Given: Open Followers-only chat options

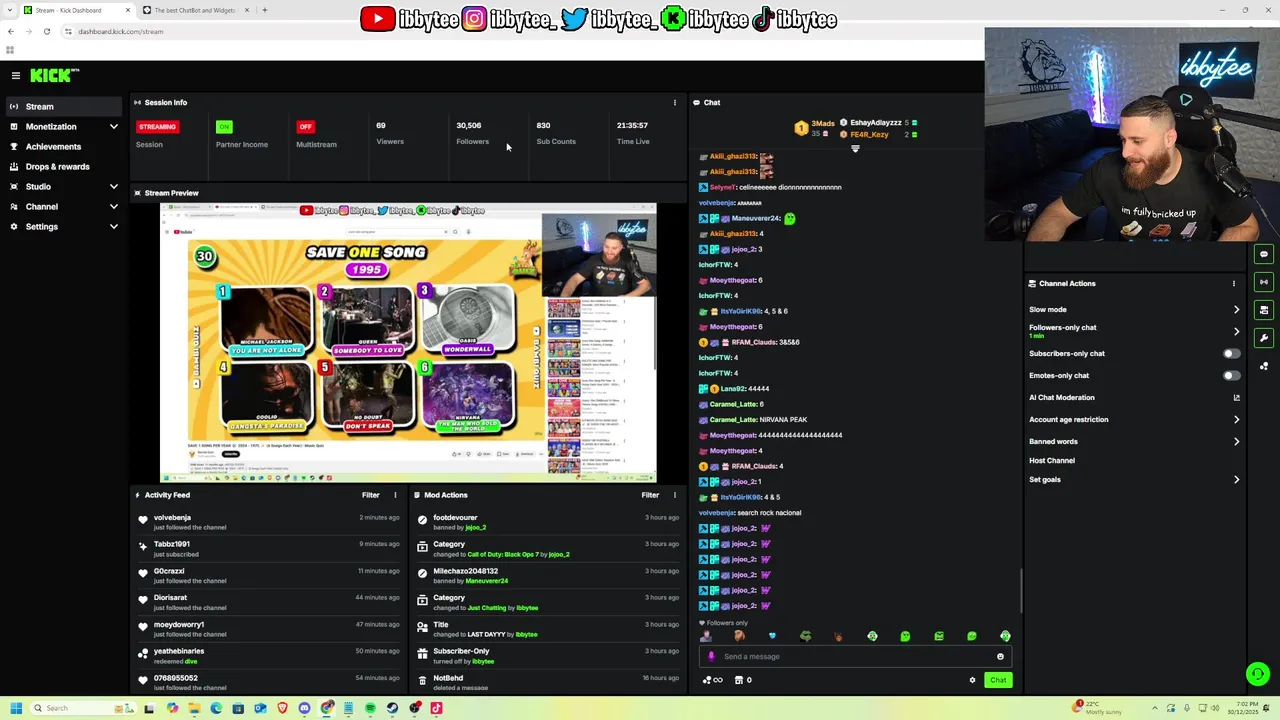Looking at the screenshot, I should click(x=1134, y=331).
